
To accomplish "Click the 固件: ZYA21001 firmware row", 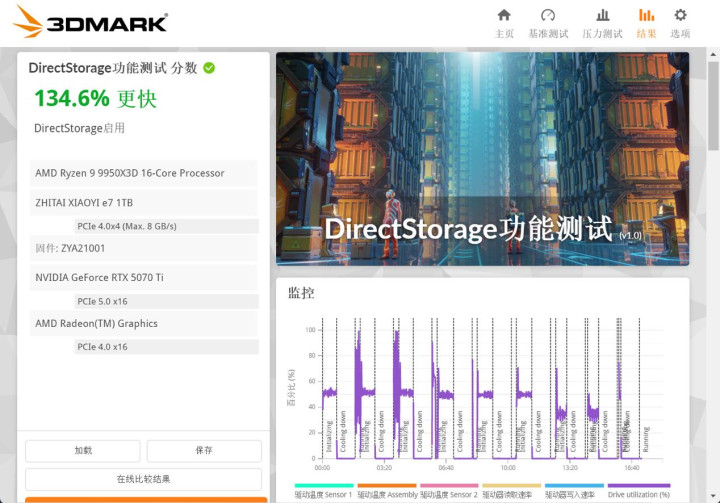I will (143, 248).
